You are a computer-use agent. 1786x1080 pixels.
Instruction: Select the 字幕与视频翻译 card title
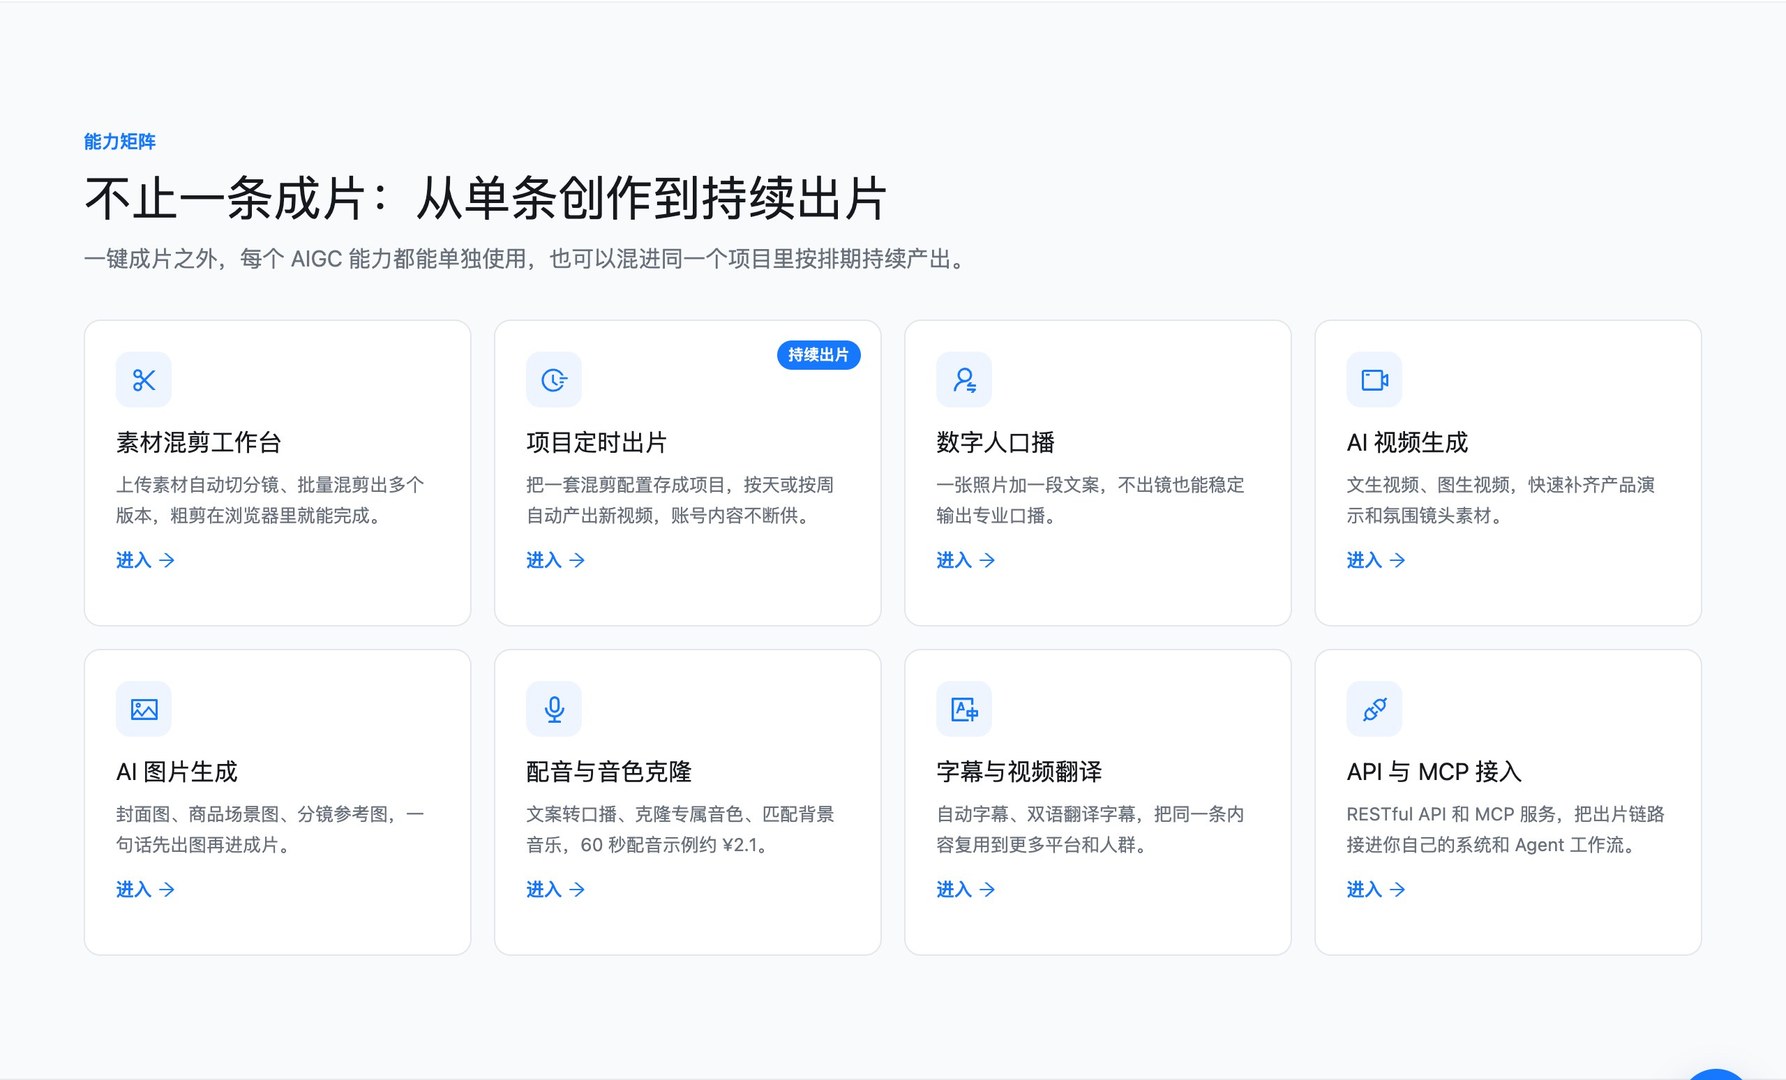(1019, 771)
